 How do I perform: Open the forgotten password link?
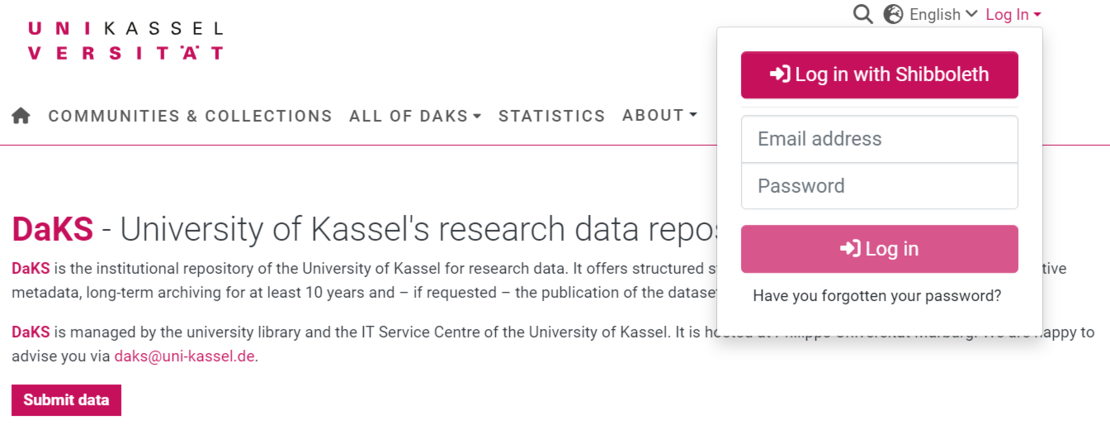click(877, 296)
